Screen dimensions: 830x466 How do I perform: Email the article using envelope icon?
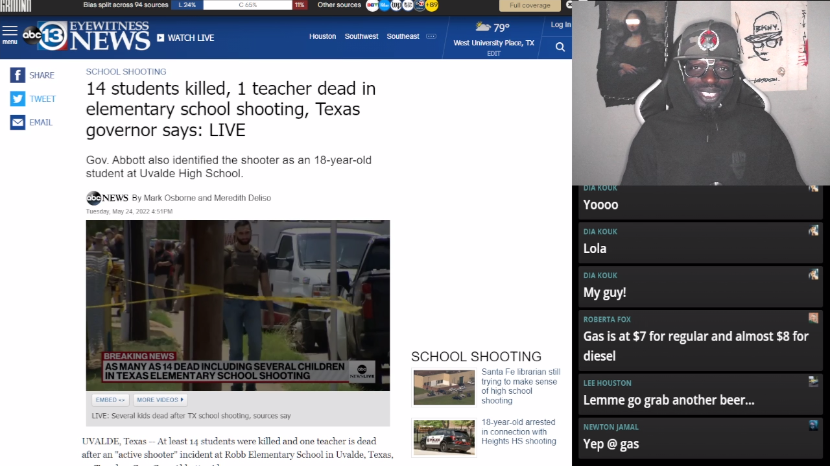18,122
